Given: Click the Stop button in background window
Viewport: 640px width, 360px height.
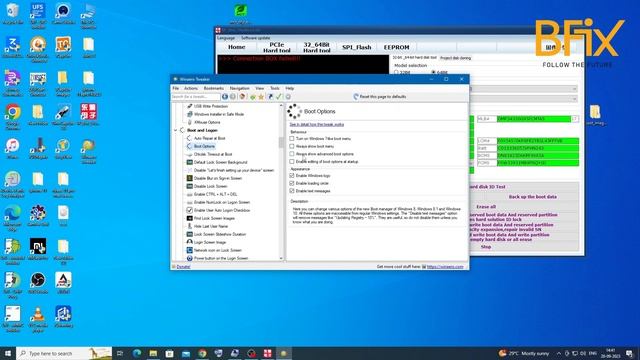Looking at the screenshot, I should tap(486, 247).
